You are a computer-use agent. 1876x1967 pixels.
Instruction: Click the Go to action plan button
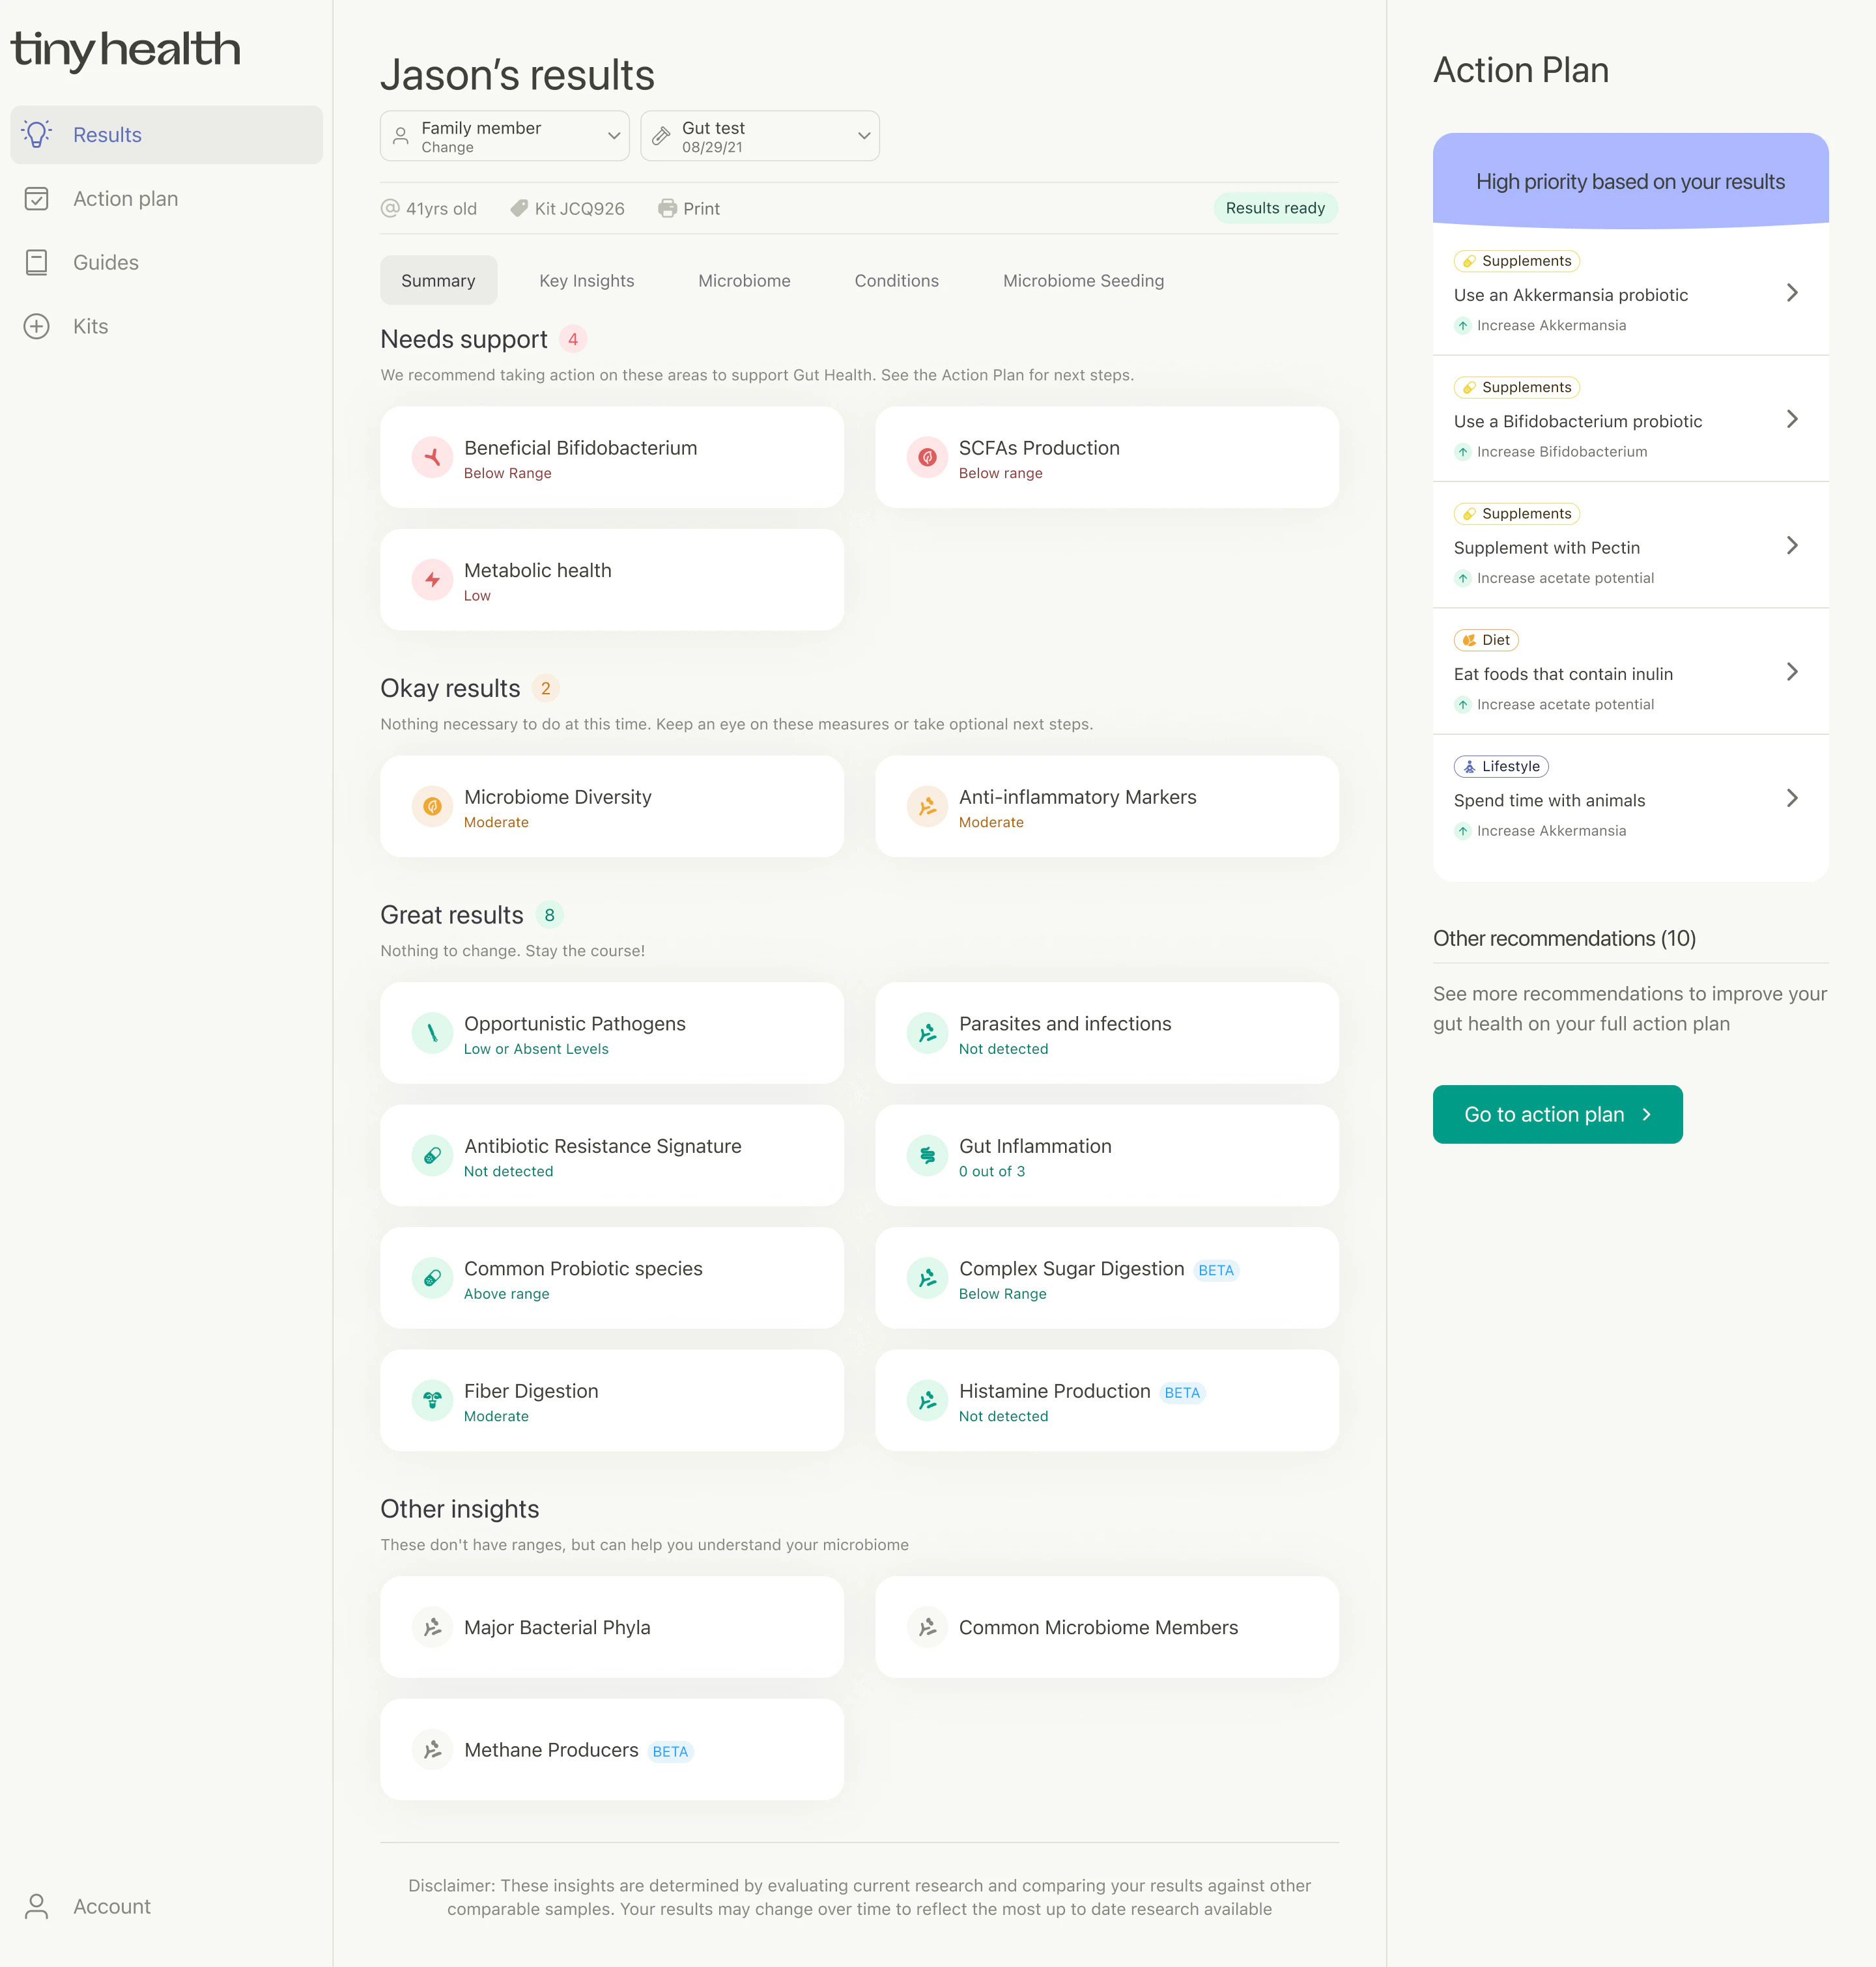(1557, 1114)
